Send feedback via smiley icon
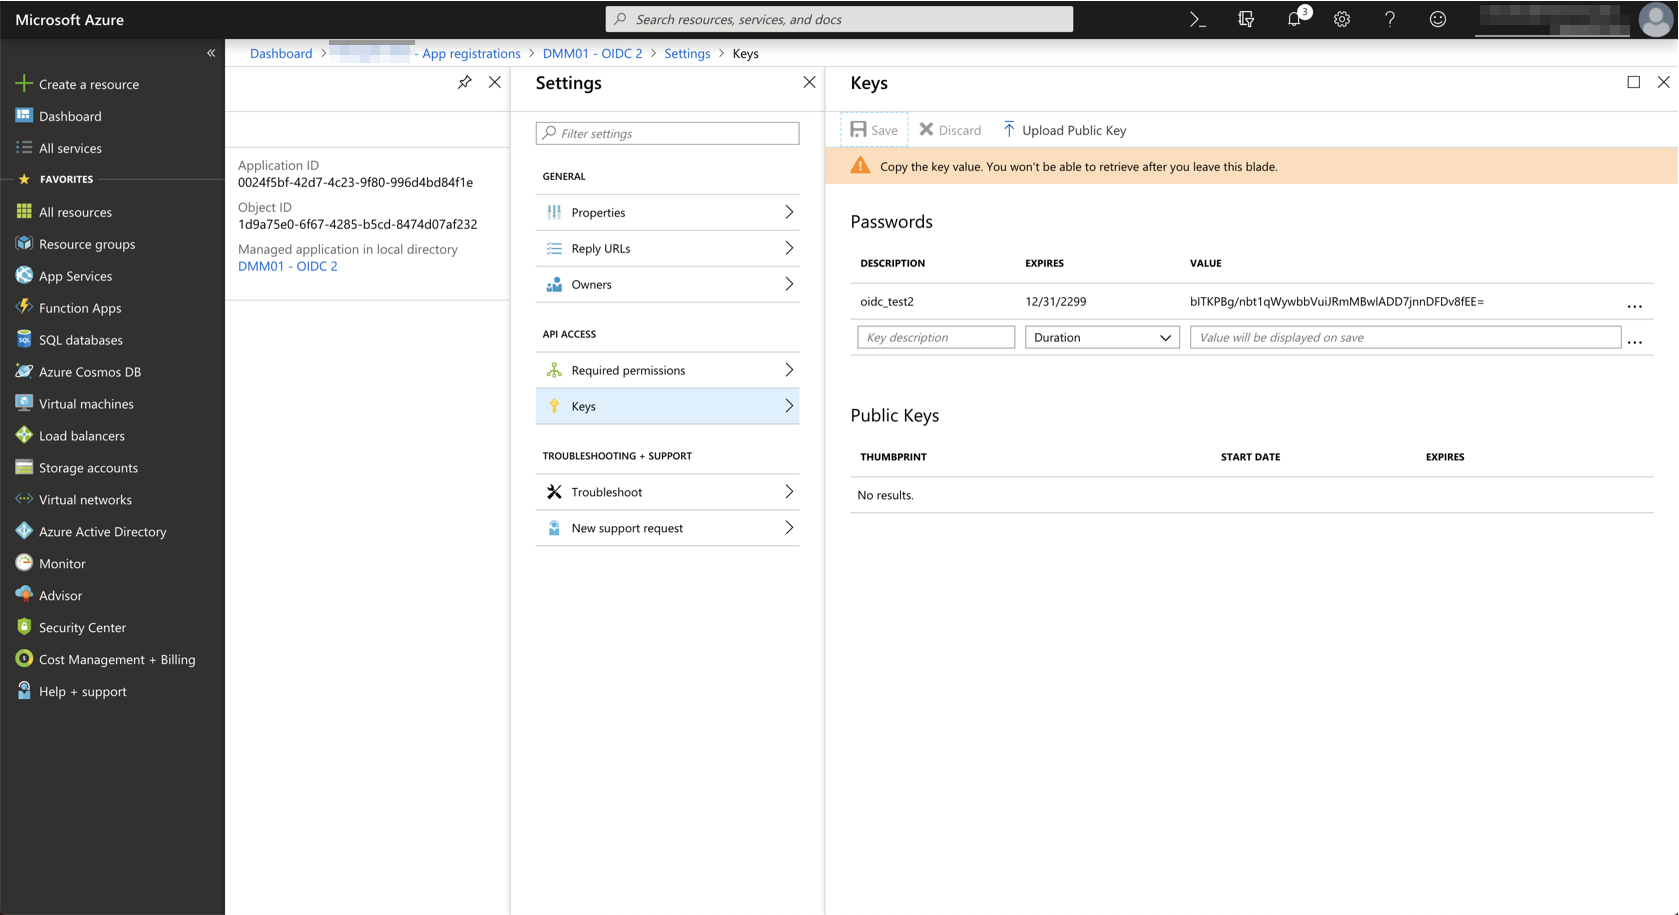The image size is (1679, 915). (1437, 18)
